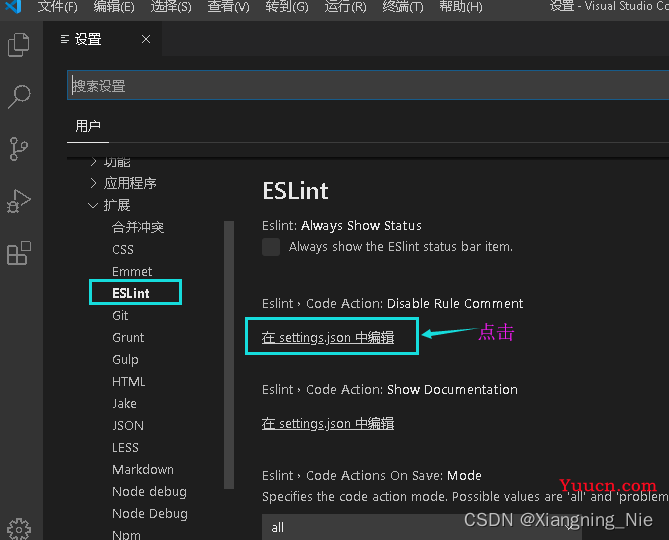
Task: Select JSON in settings tree
Action: point(128,425)
